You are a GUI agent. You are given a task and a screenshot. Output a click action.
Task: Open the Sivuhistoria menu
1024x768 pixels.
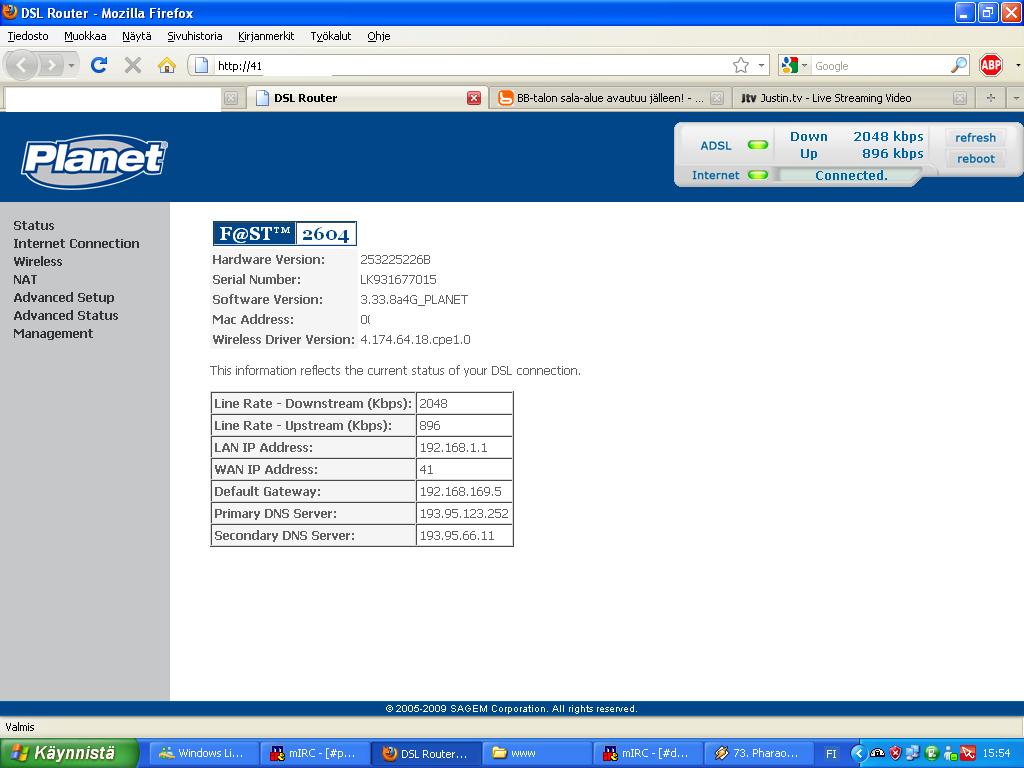click(195, 36)
